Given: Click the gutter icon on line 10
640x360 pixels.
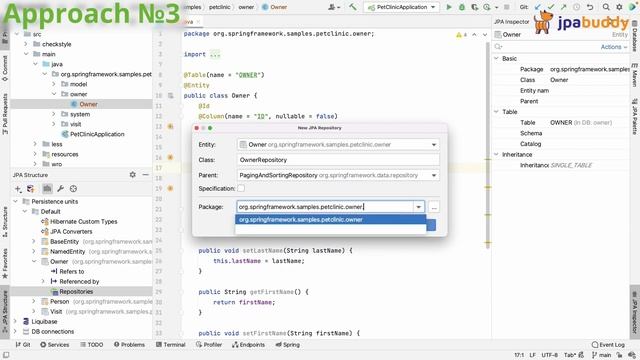Looking at the screenshot, I should [x=171, y=96].
